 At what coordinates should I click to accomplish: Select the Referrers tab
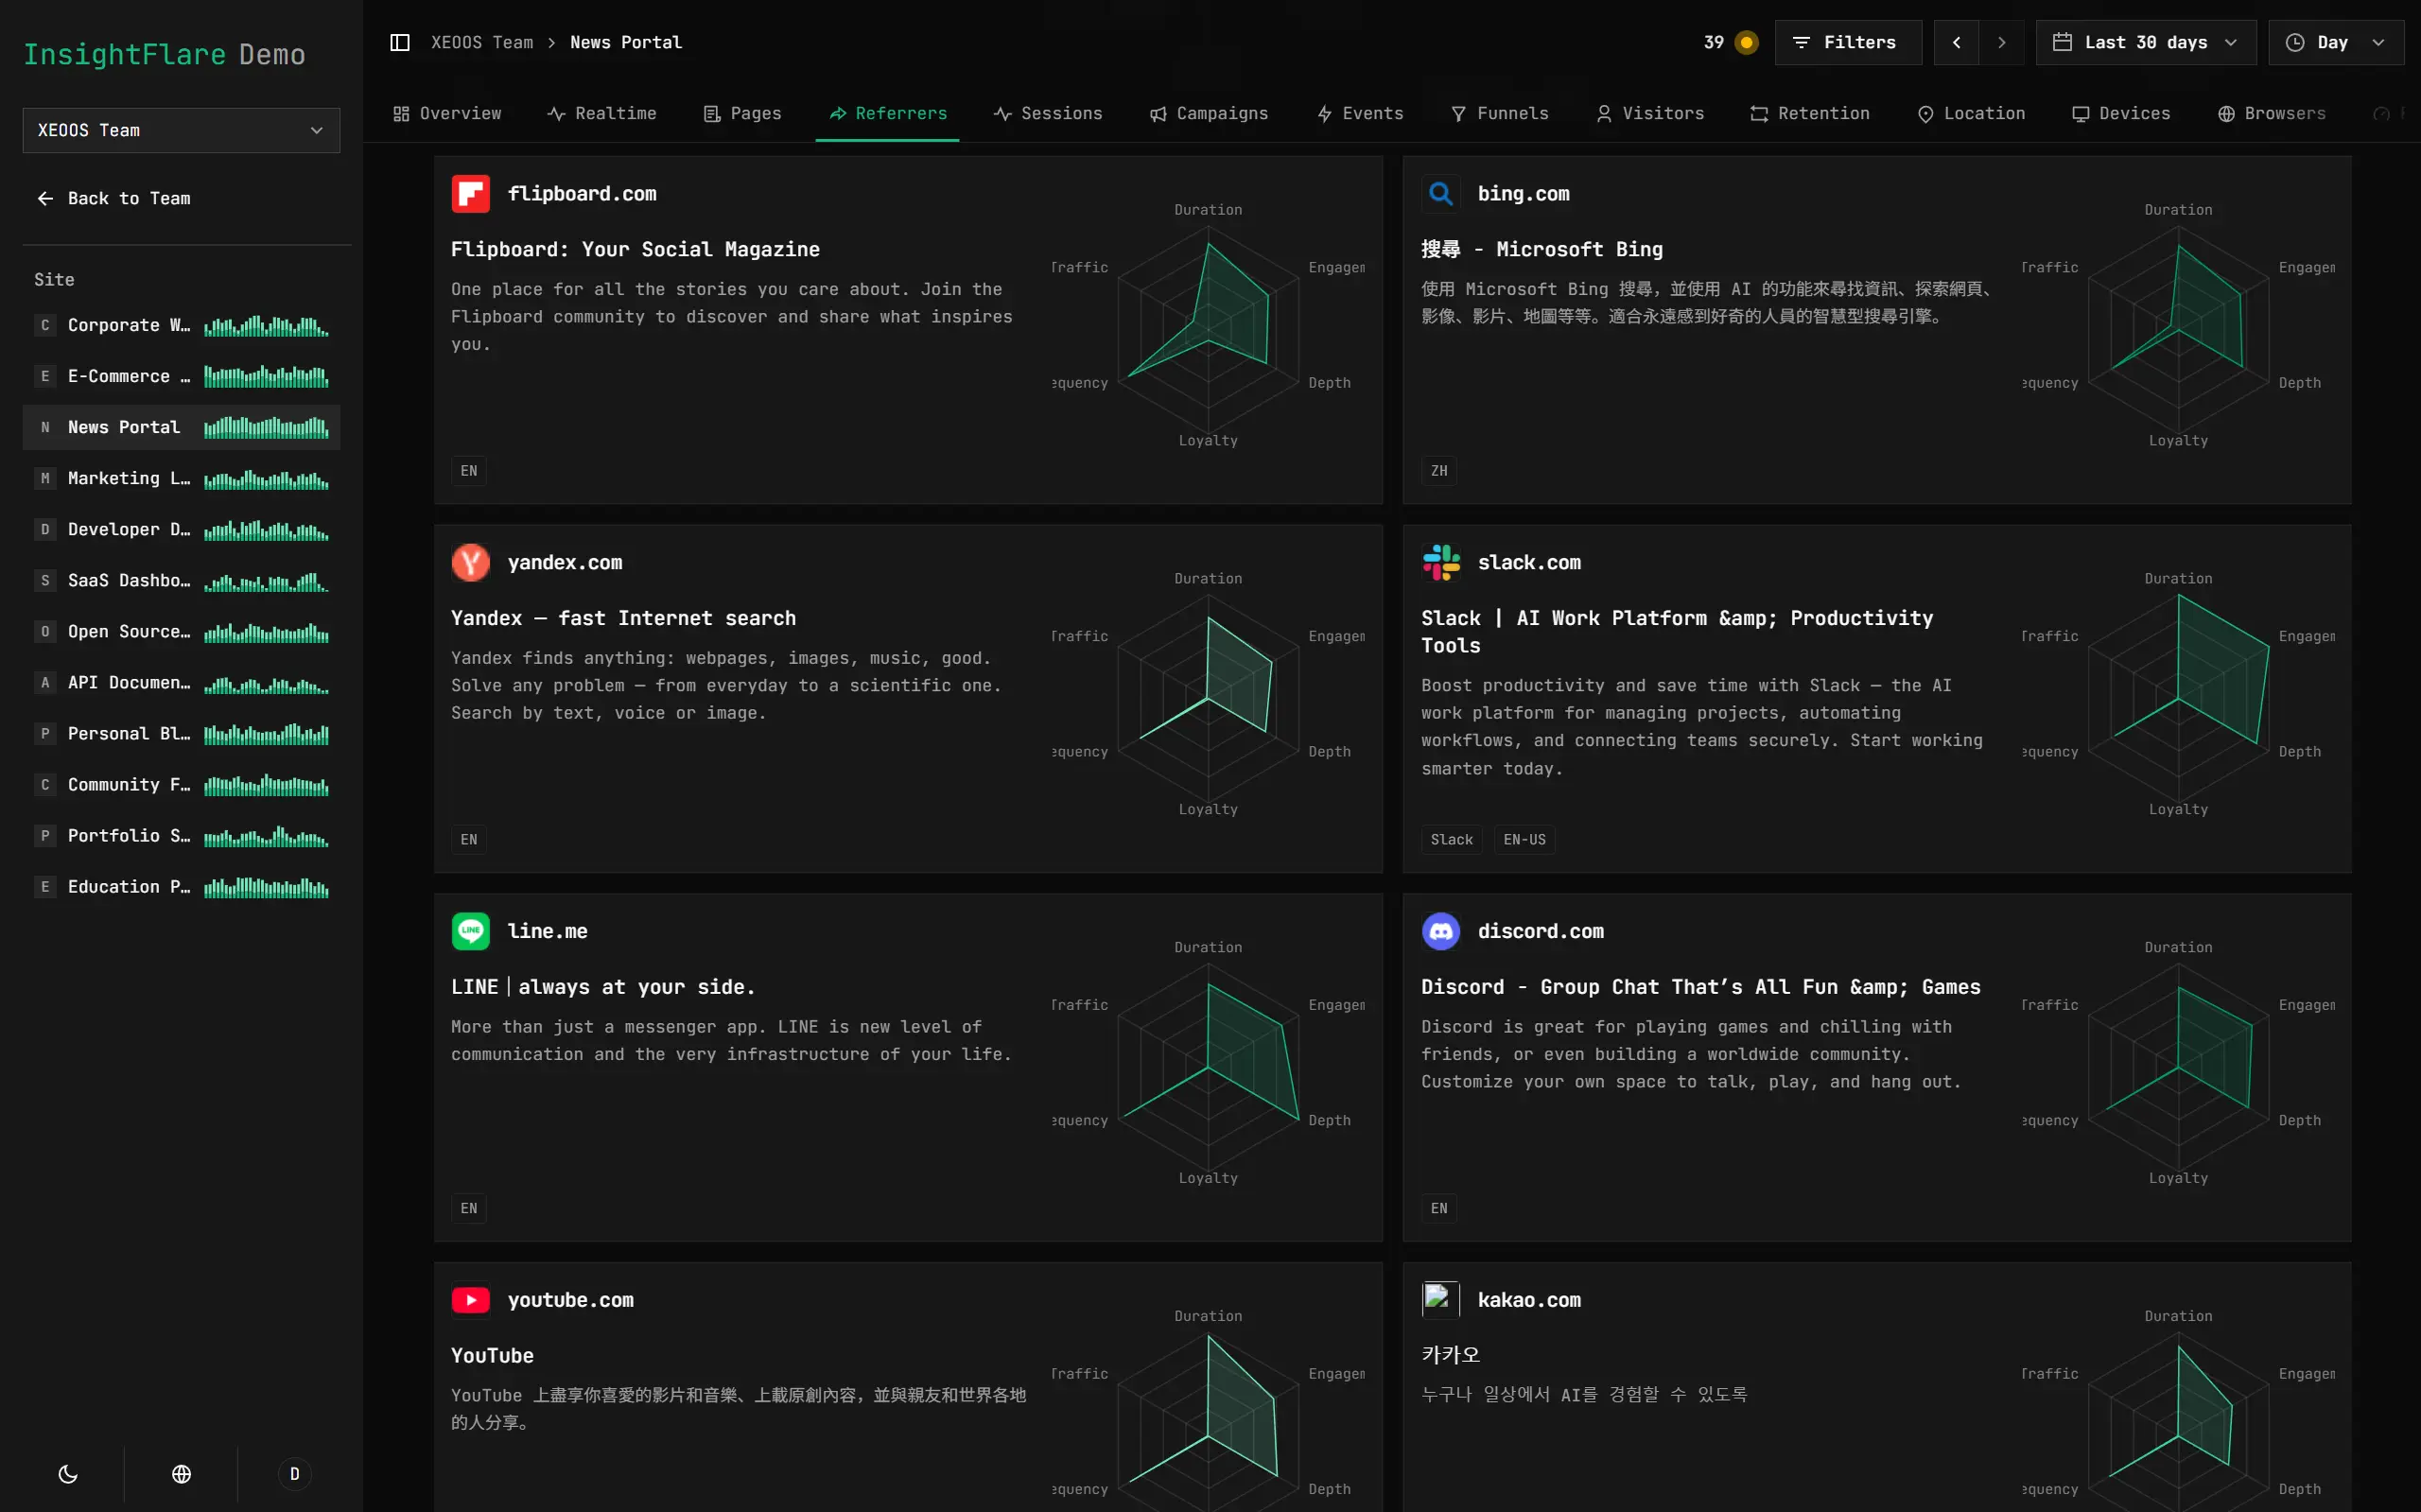[887, 113]
